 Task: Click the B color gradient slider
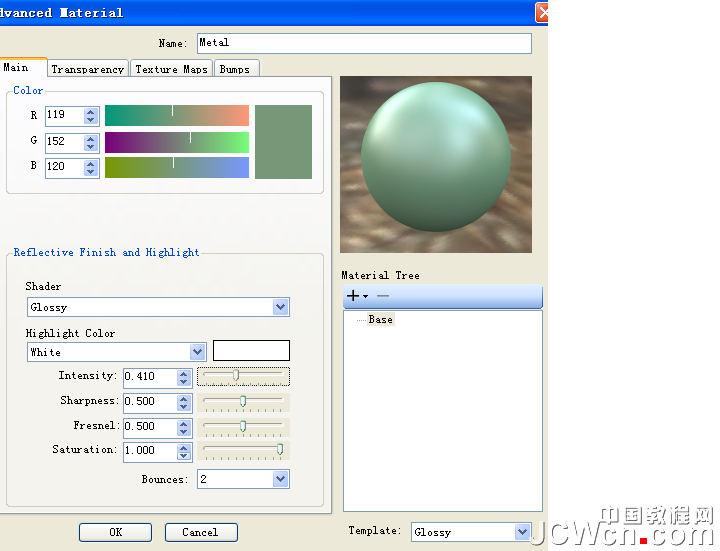[x=177, y=168]
